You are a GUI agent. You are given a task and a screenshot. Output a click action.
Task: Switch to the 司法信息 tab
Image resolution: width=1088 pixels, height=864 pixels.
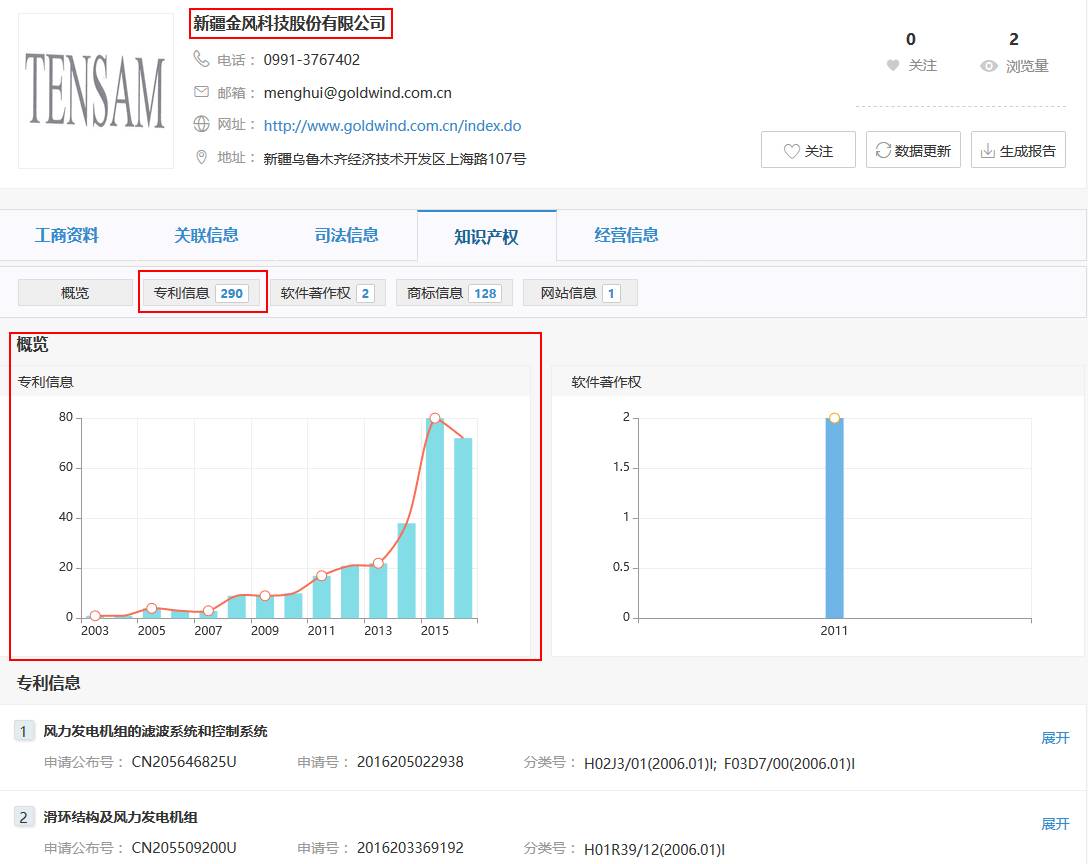pyautogui.click(x=346, y=235)
